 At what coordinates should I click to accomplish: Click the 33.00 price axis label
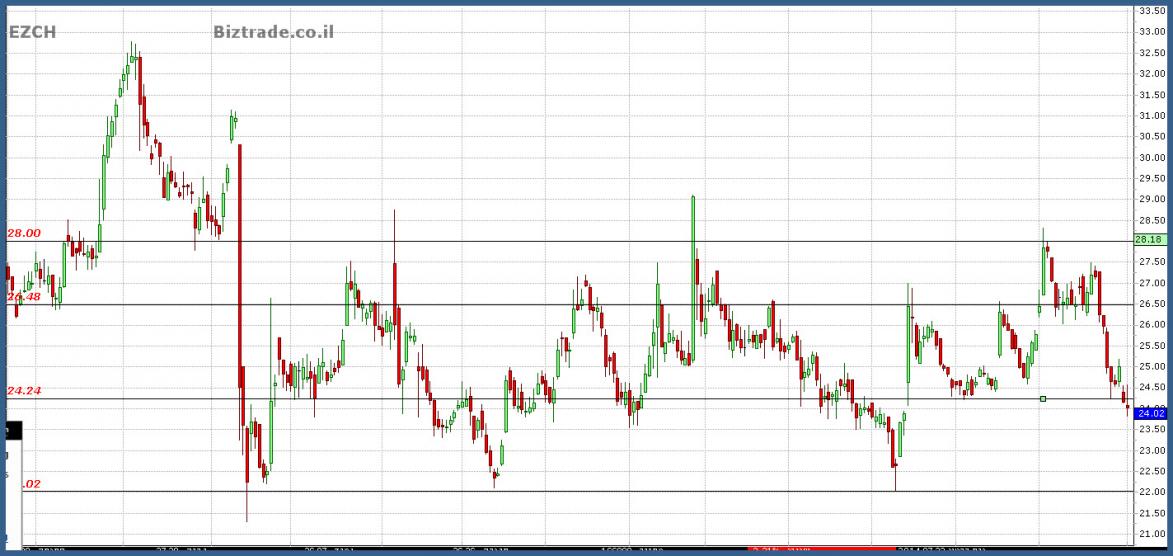(x=1150, y=32)
